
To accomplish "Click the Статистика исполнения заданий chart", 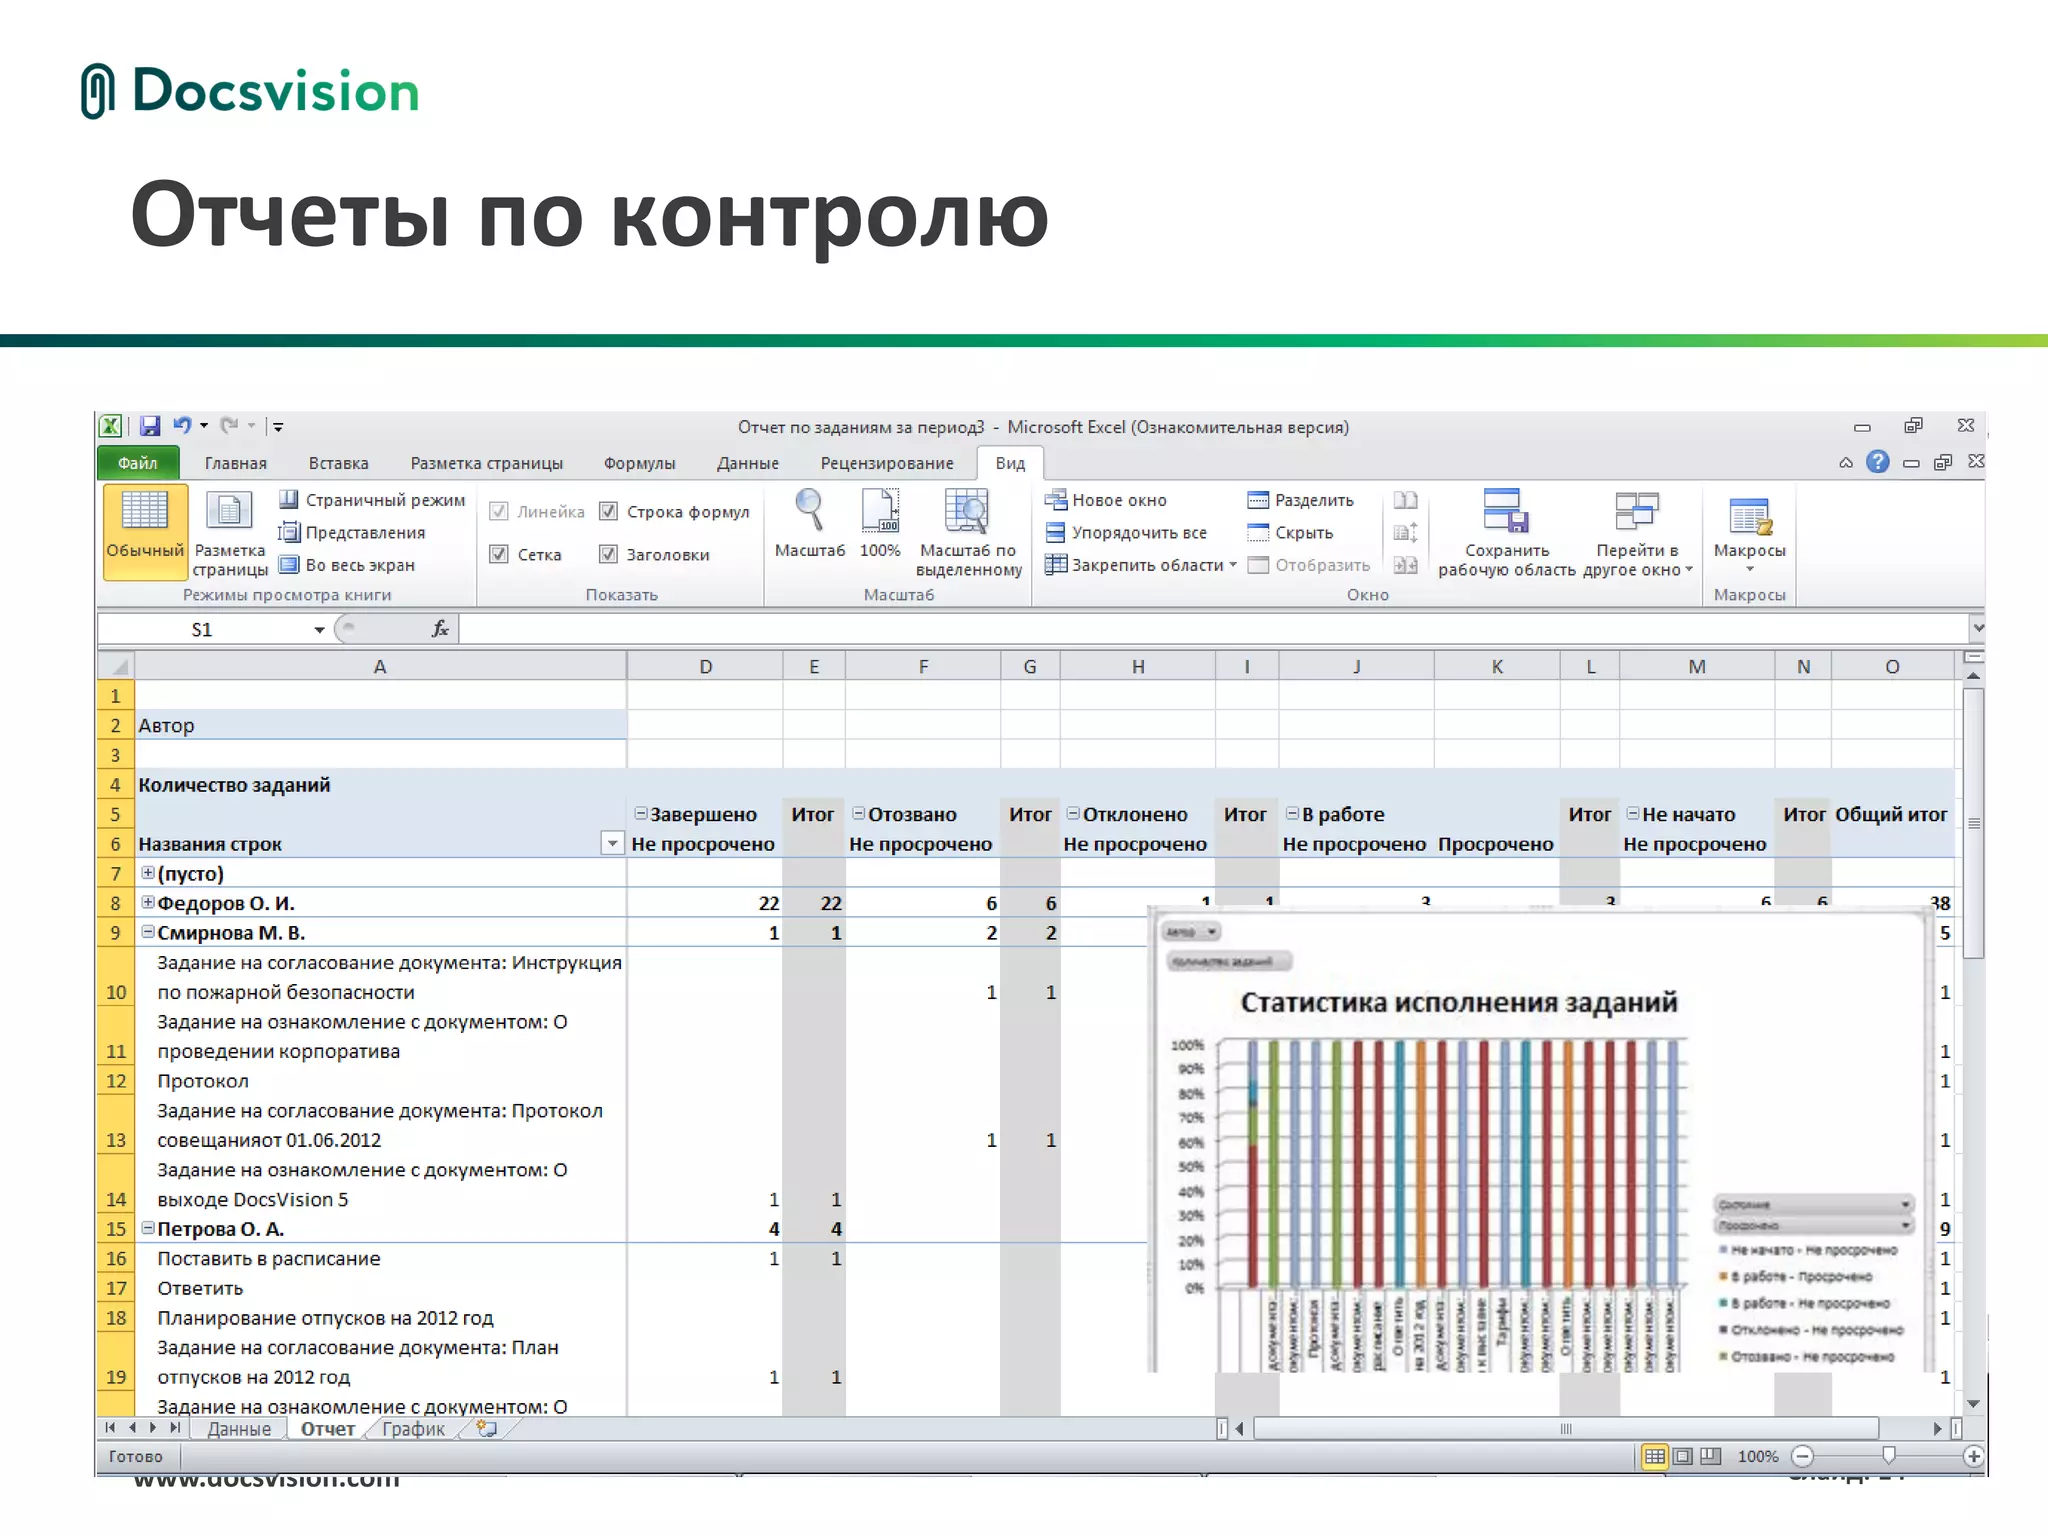I will (x=1540, y=1140).
